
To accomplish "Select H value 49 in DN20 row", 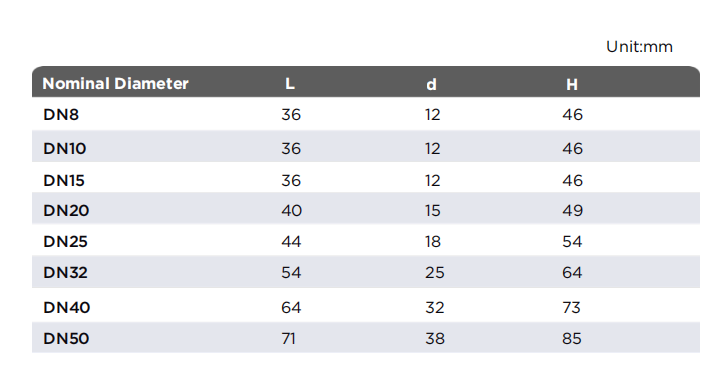I will [x=572, y=210].
